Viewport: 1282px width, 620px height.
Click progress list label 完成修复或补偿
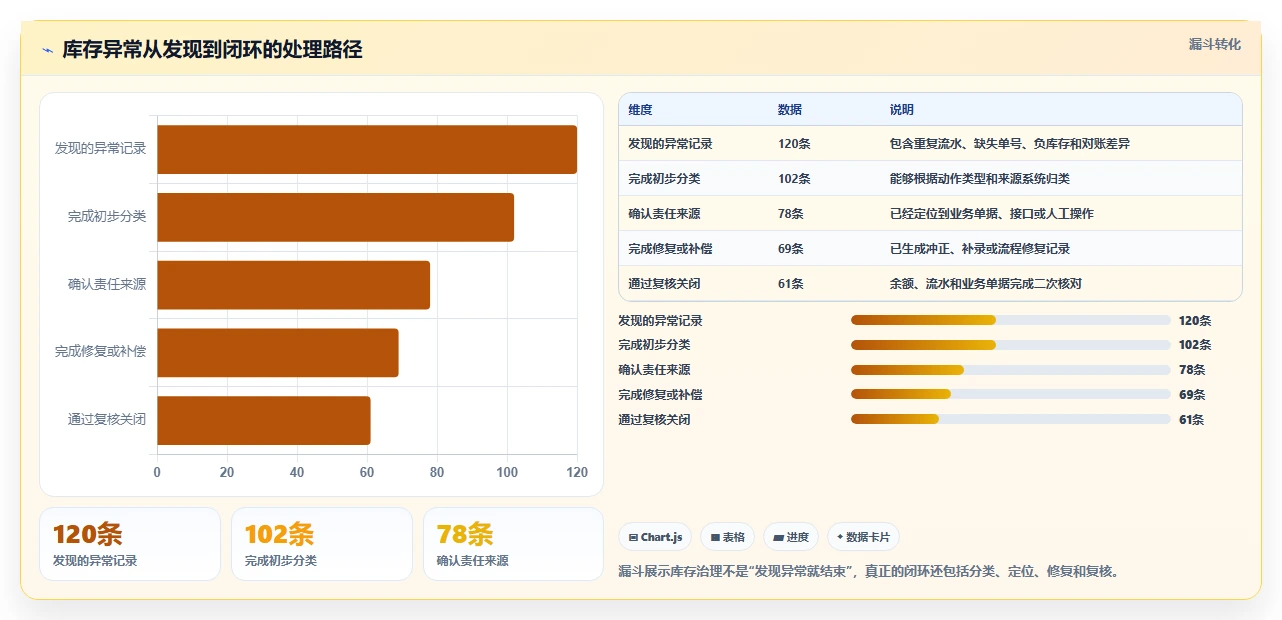(x=660, y=395)
